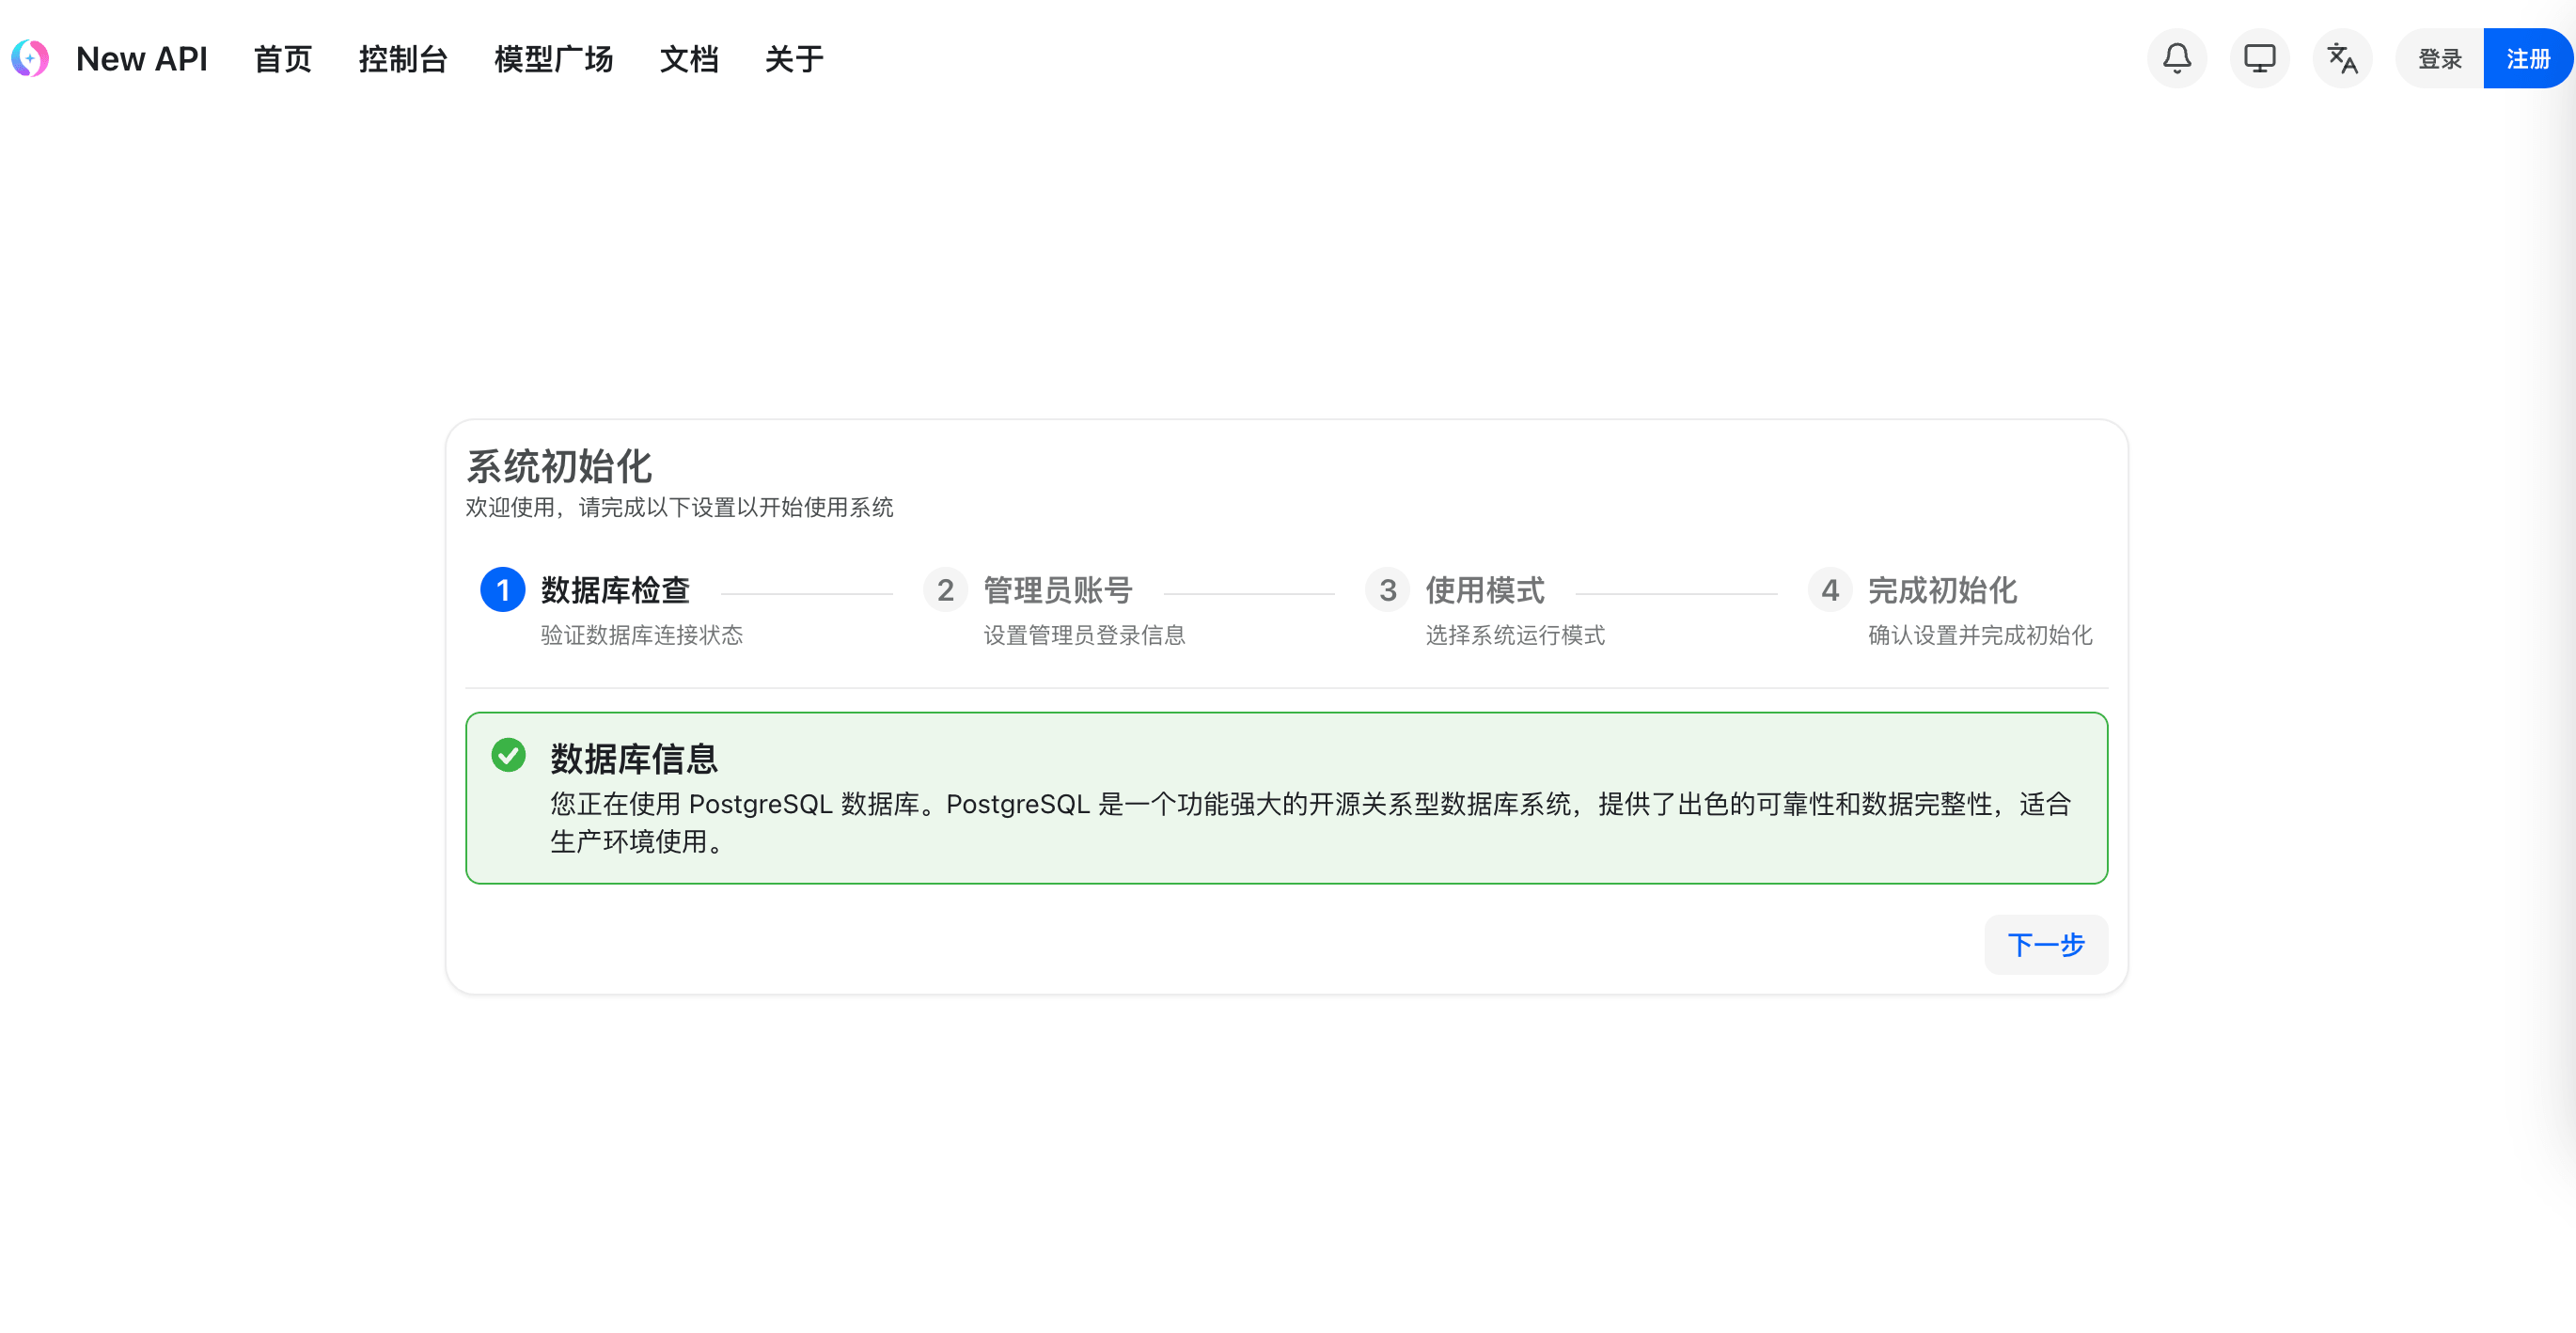The image size is (2576, 1333).
Task: Open the notifications bell icon
Action: (2177, 58)
